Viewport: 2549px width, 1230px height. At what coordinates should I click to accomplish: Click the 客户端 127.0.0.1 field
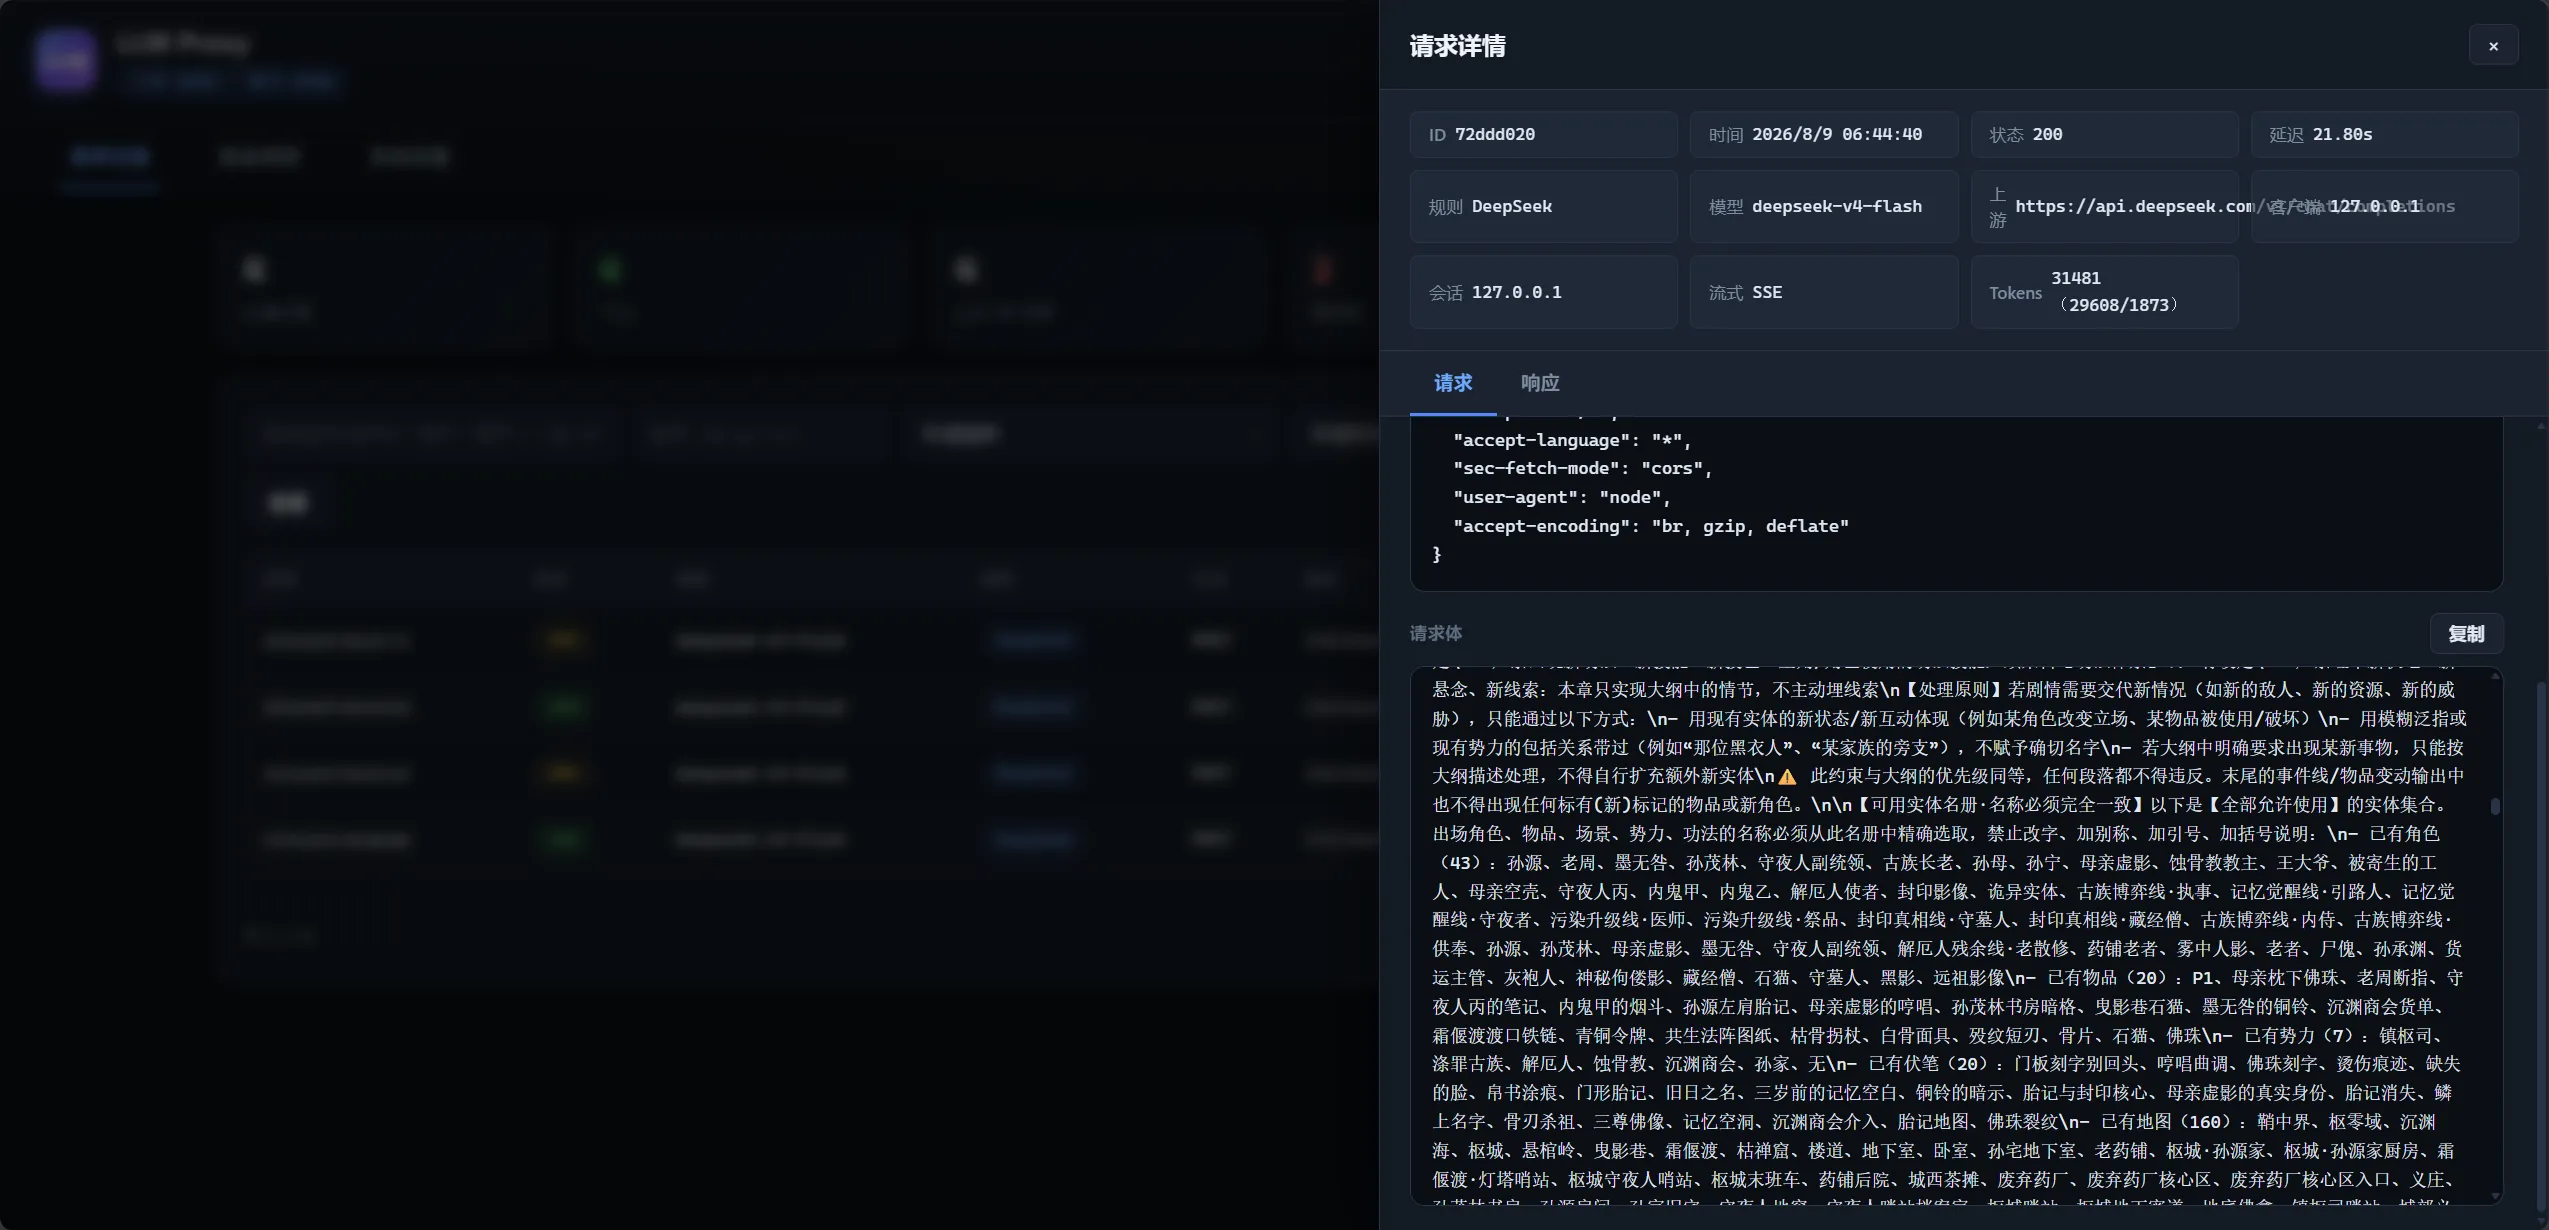(2384, 206)
